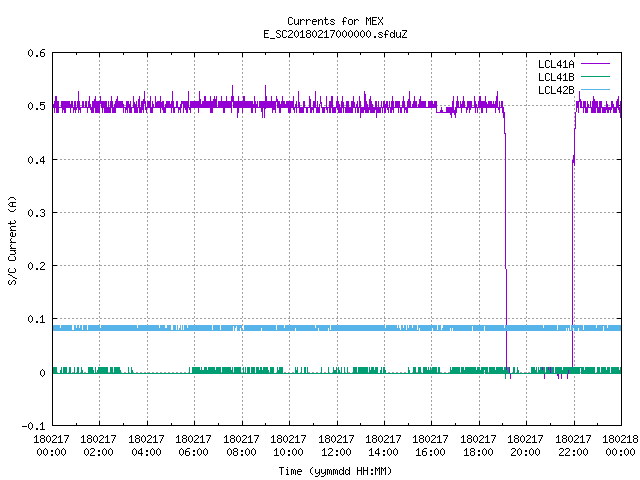Click the 0 y-axis tick label
This screenshot has height=480, width=640.
(x=42, y=373)
